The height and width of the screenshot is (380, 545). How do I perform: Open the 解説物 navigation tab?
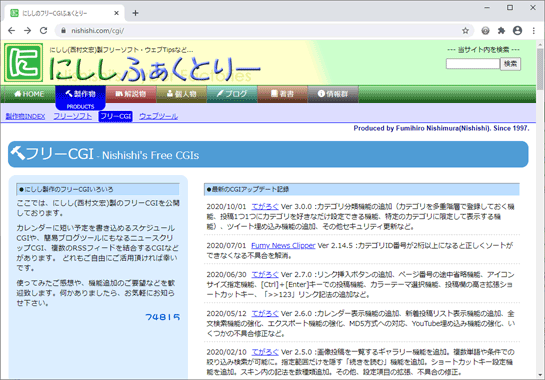coord(131,94)
